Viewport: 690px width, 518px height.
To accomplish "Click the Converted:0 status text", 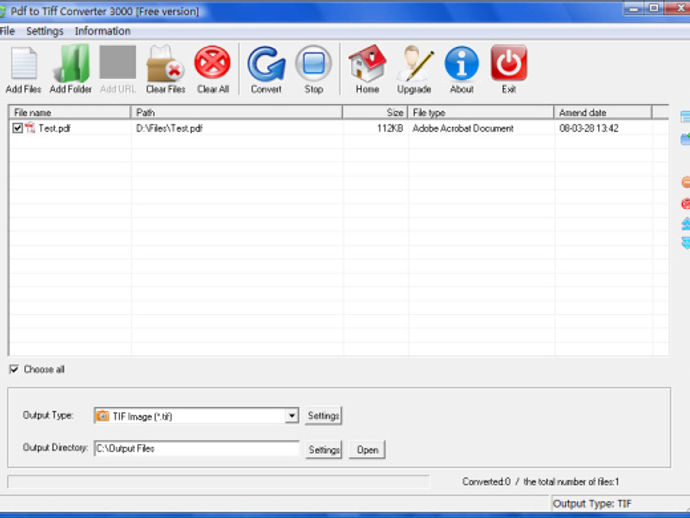I will (x=486, y=482).
